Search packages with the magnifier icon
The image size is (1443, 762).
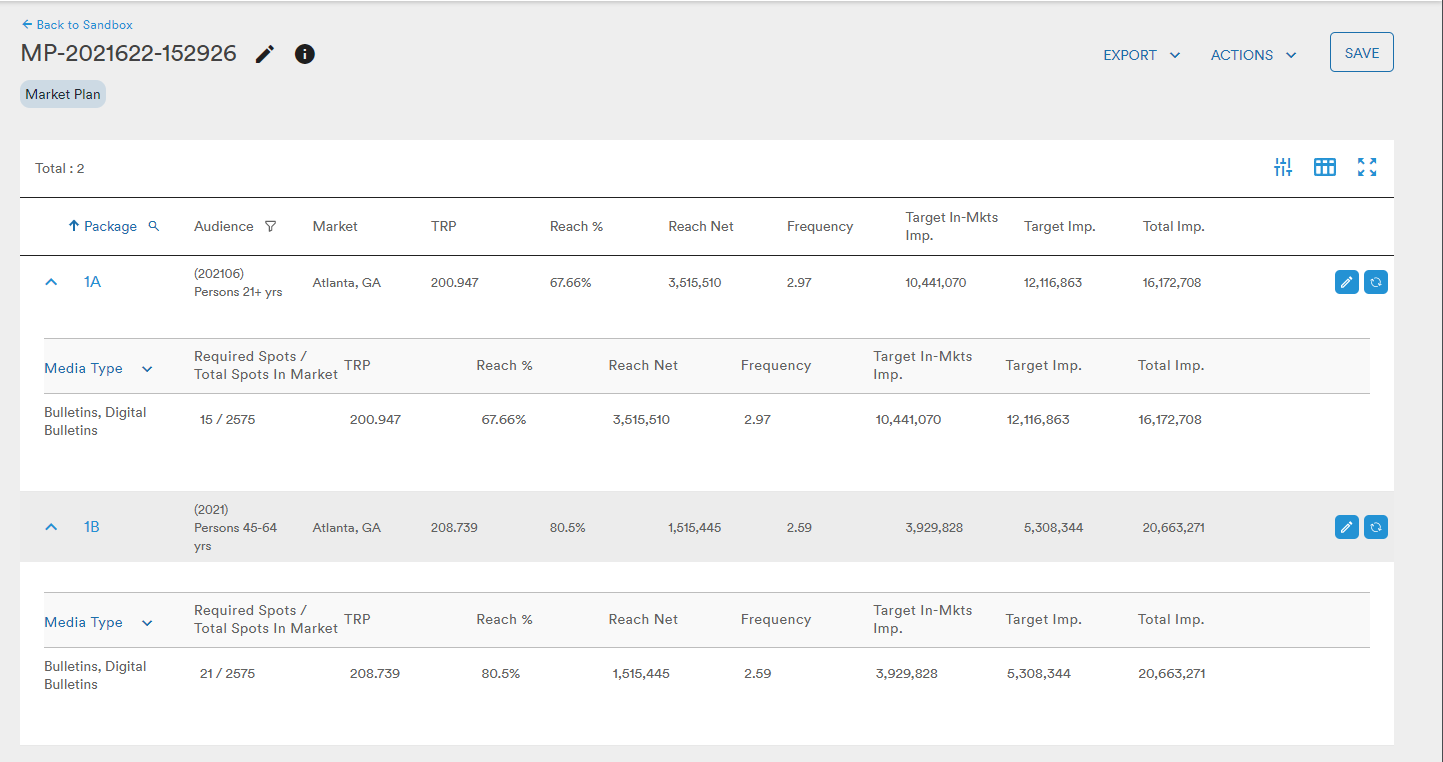[x=154, y=226]
